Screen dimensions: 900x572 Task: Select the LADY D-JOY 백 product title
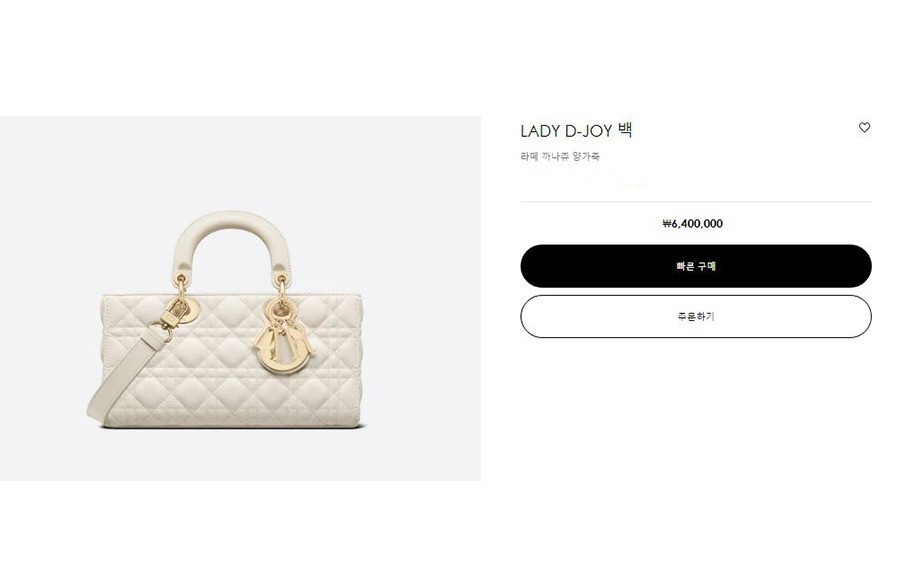576,131
